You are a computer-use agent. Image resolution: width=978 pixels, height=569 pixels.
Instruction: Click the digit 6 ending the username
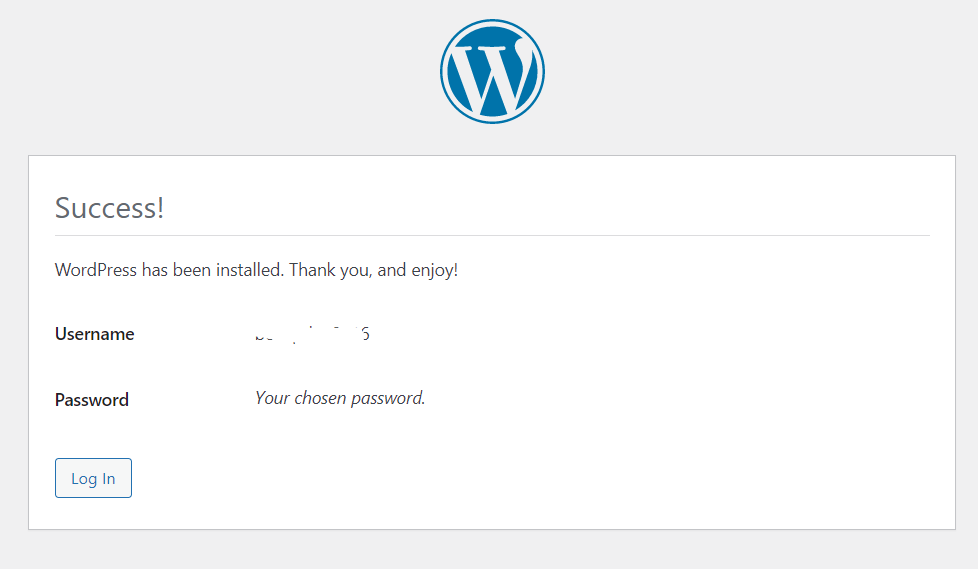click(x=366, y=334)
